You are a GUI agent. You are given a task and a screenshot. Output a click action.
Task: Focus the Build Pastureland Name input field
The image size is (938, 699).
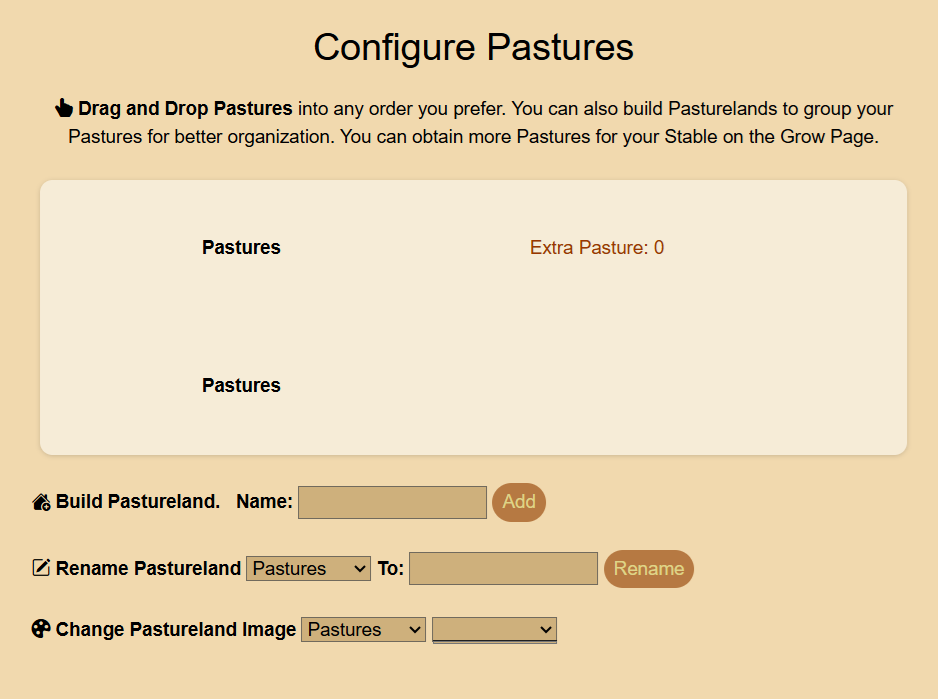[392, 502]
